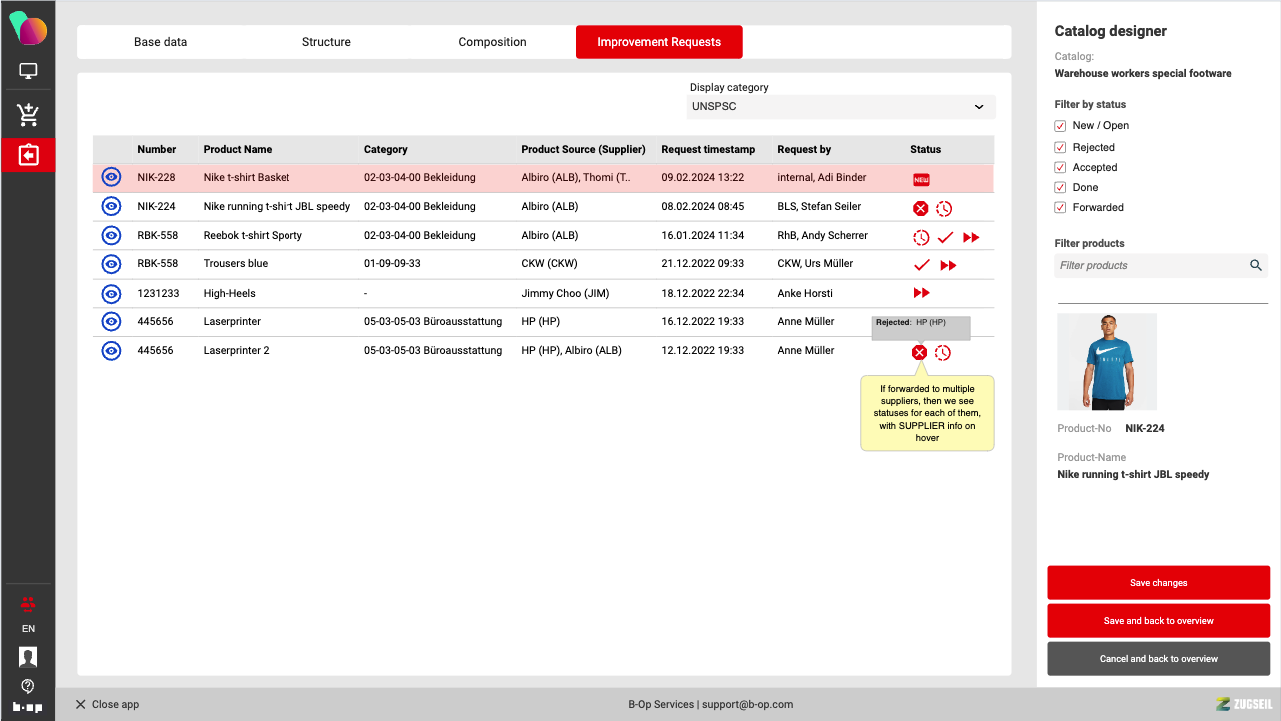
Task: Uncheck the New / Open status filter
Action: coord(1060,126)
